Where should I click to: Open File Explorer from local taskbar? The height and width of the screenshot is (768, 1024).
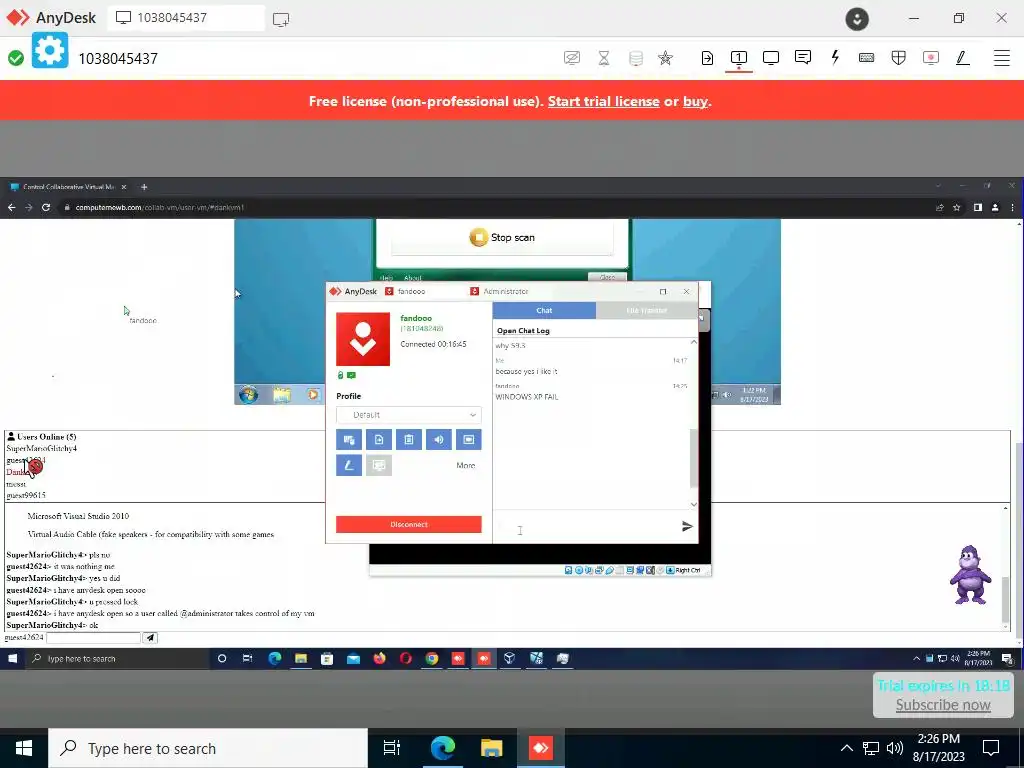coord(491,748)
